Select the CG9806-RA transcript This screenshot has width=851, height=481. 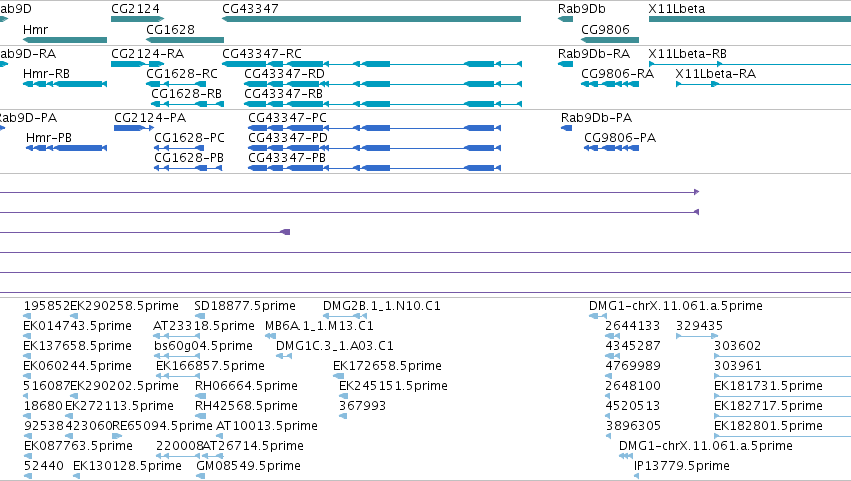pyautogui.click(x=618, y=73)
